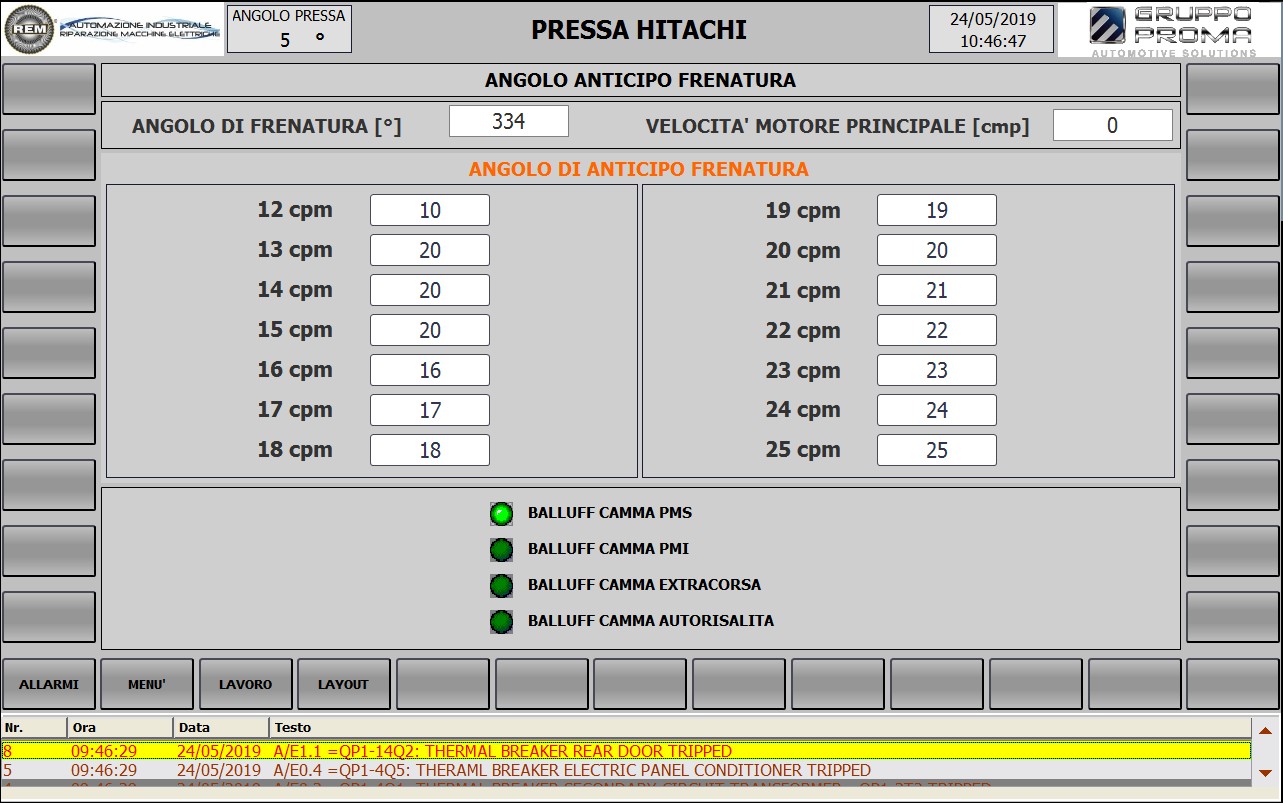Click the BALLUFF CAMMA PMS indicator light
Viewport: 1283px width, 803px height.
pyautogui.click(x=501, y=514)
